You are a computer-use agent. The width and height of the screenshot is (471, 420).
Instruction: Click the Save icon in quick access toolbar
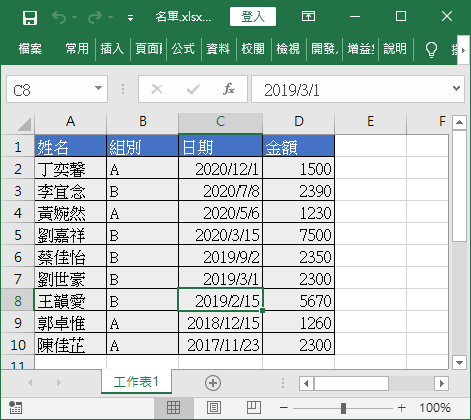tap(30, 17)
